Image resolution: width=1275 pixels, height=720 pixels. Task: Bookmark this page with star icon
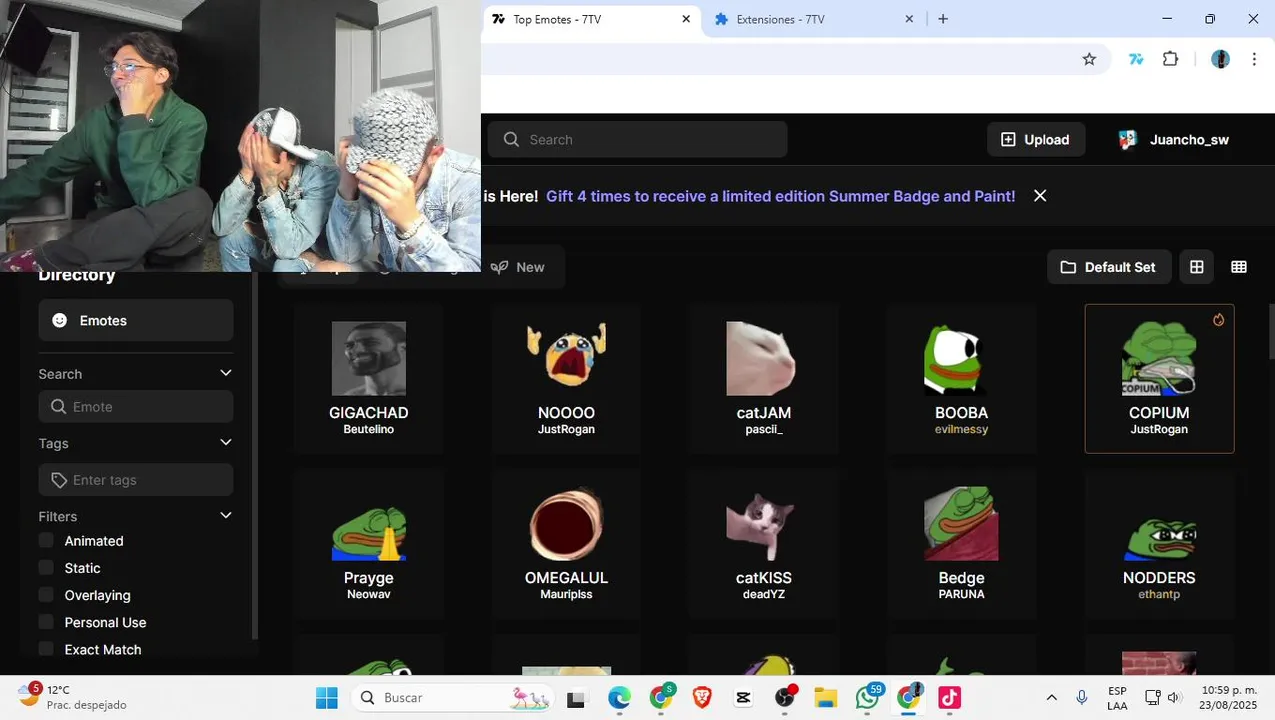1089,59
